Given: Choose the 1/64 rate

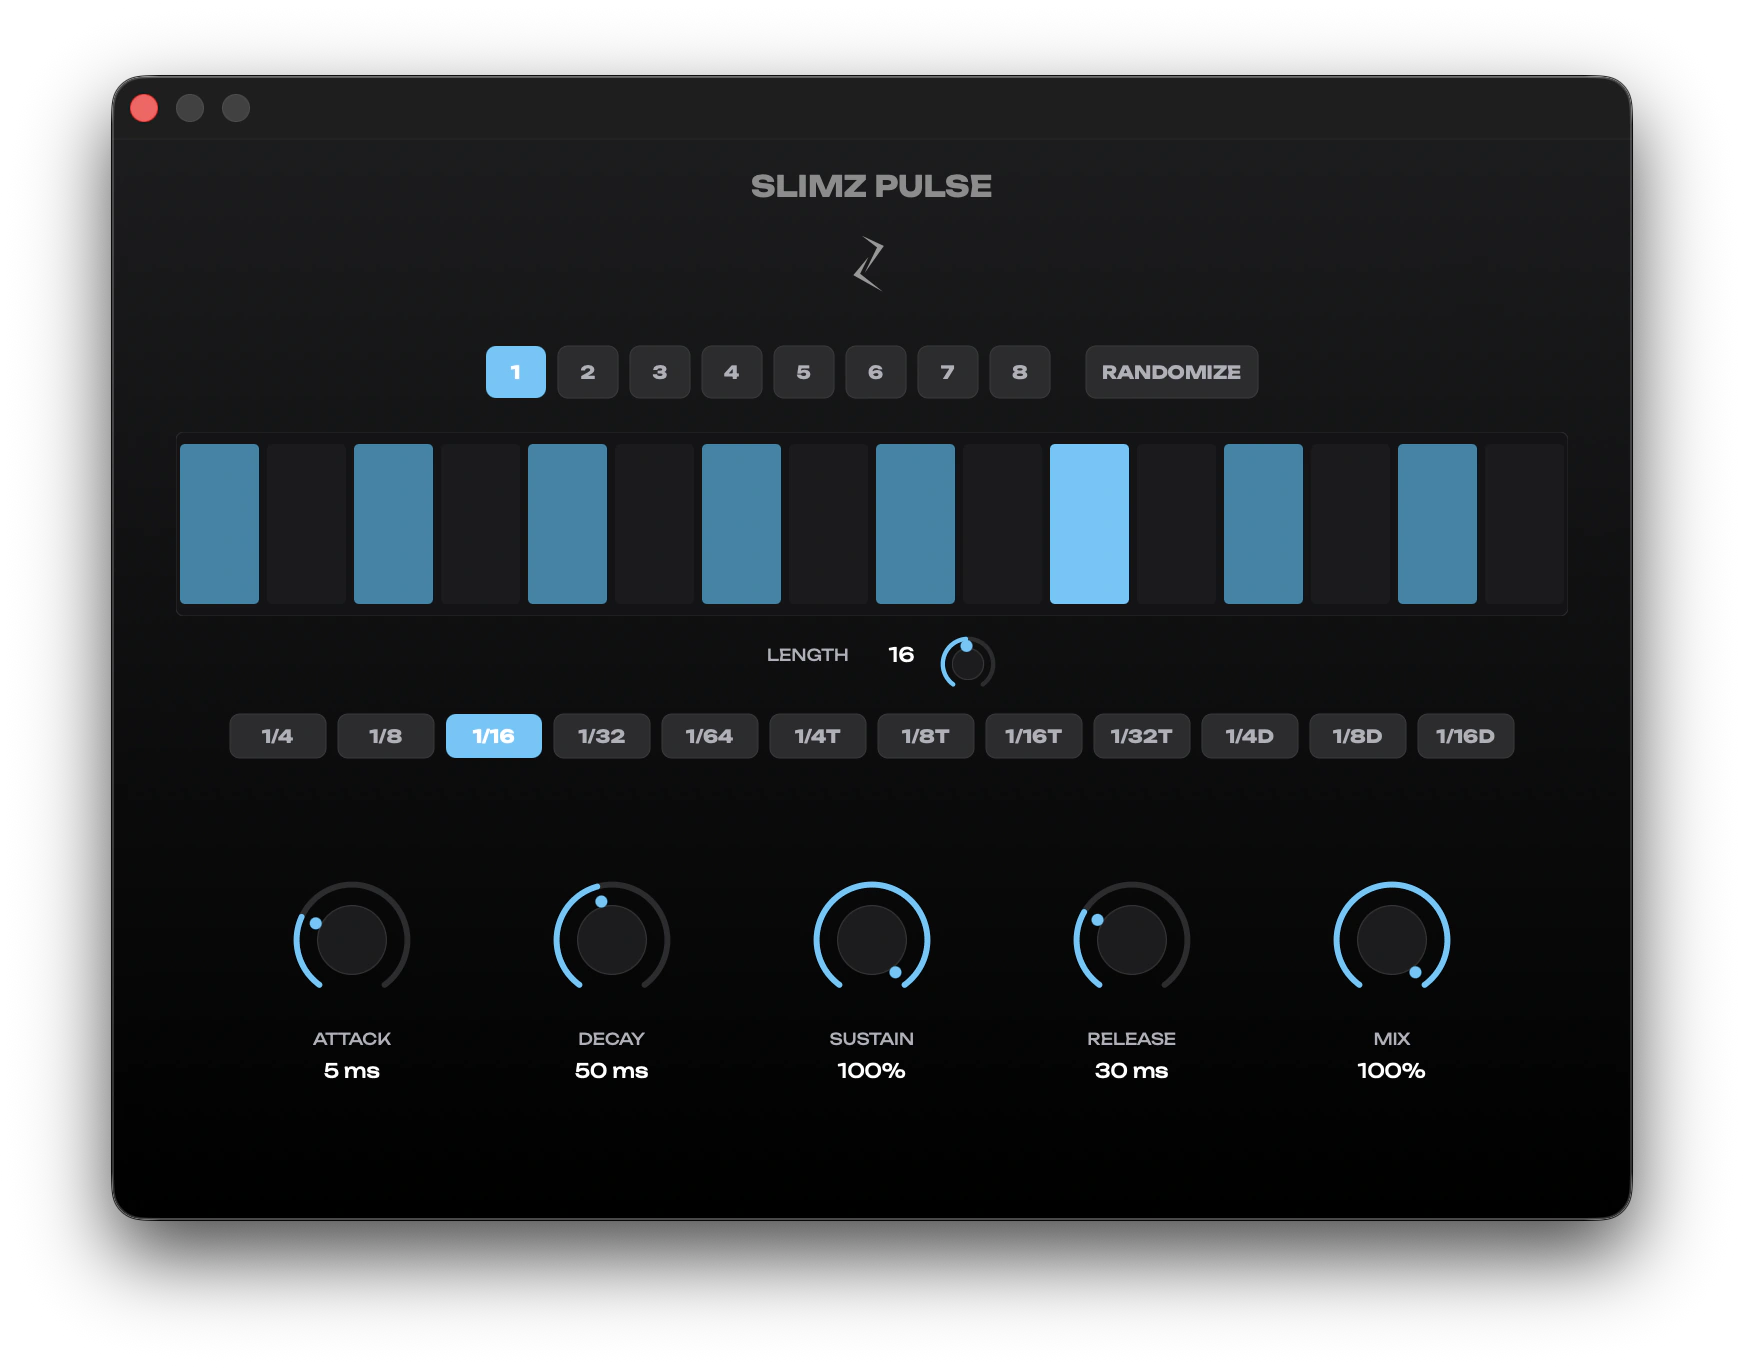Looking at the screenshot, I should point(710,736).
